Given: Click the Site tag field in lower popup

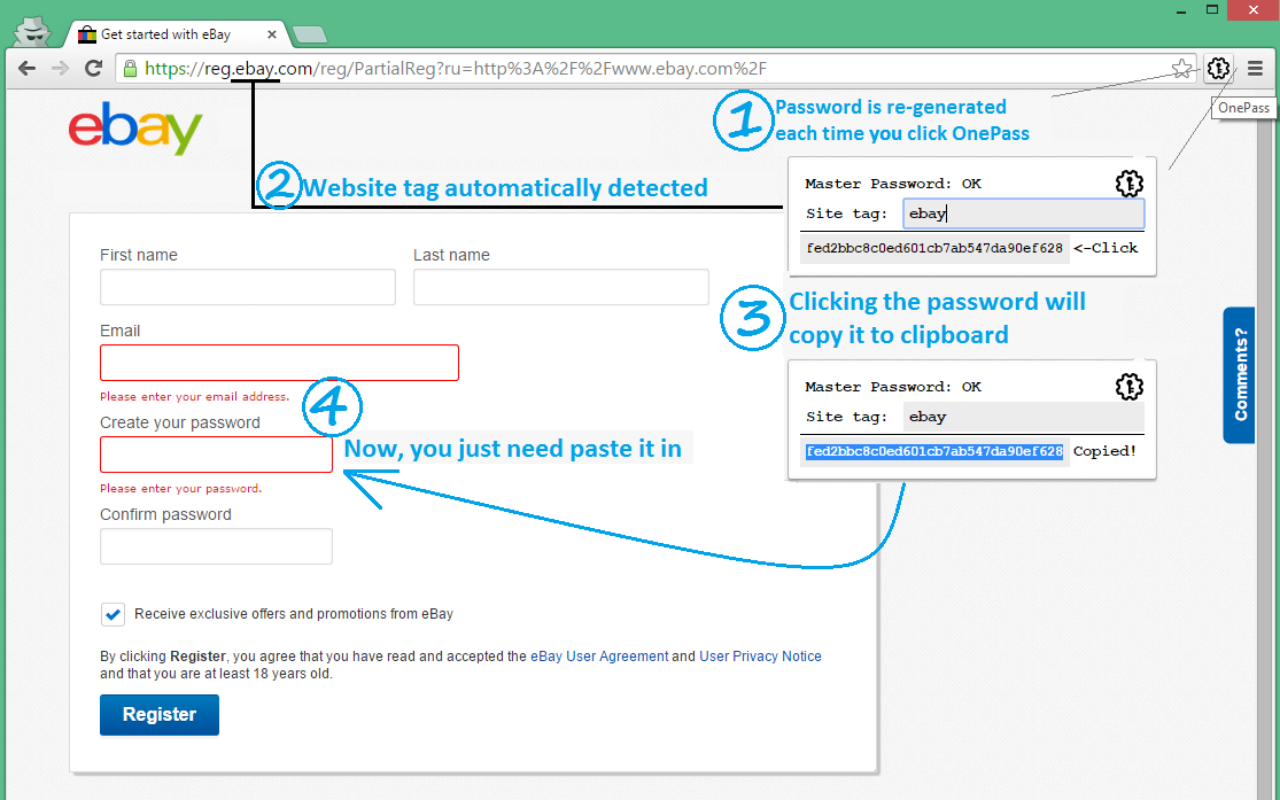Looking at the screenshot, I should point(1023,417).
